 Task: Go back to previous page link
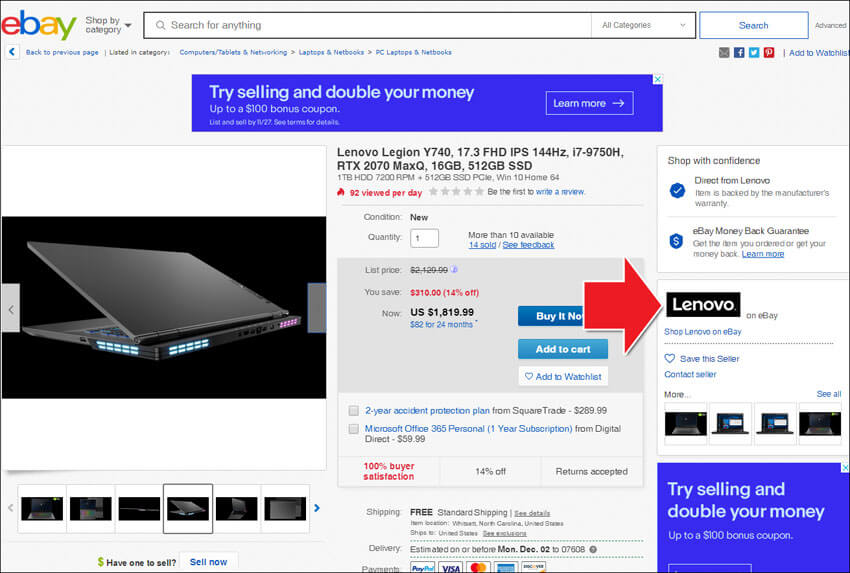[x=62, y=53]
